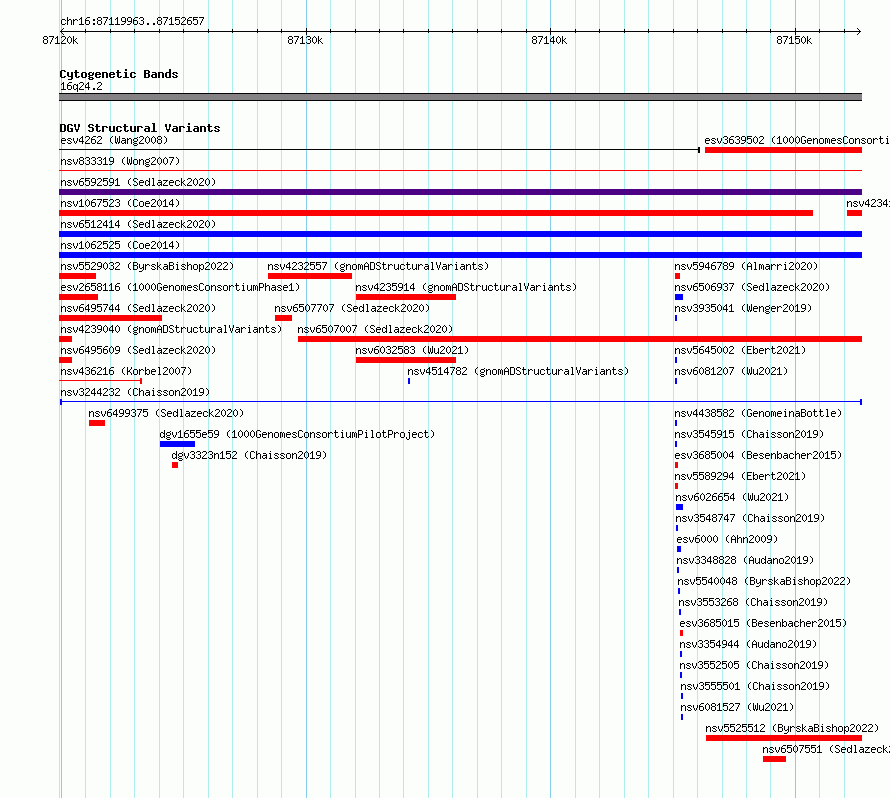890x798 pixels.
Task: Select nsv3354944 (Audano2019) label
Action: click(748, 644)
